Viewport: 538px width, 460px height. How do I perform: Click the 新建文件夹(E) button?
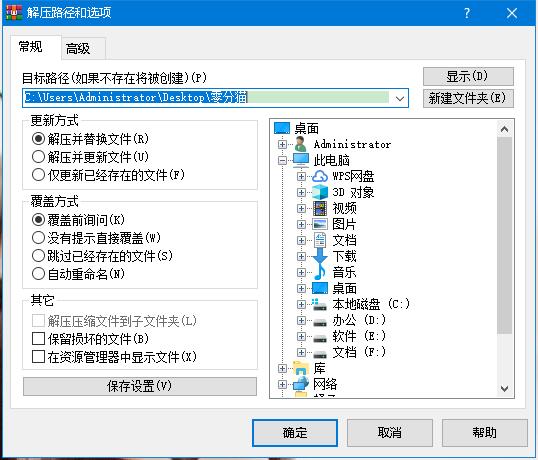[x=468, y=98]
